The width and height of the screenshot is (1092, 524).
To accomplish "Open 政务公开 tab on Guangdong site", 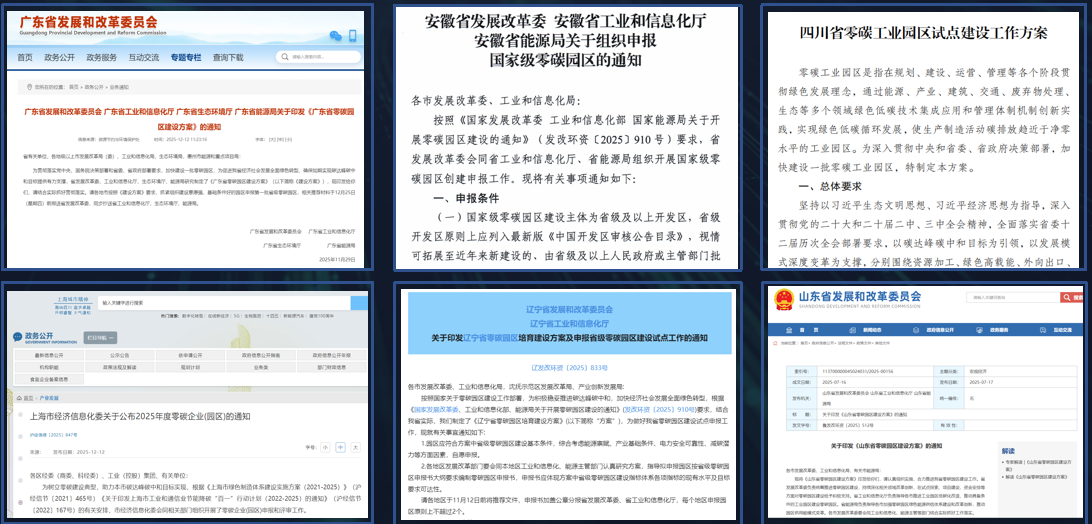I will pos(58,57).
